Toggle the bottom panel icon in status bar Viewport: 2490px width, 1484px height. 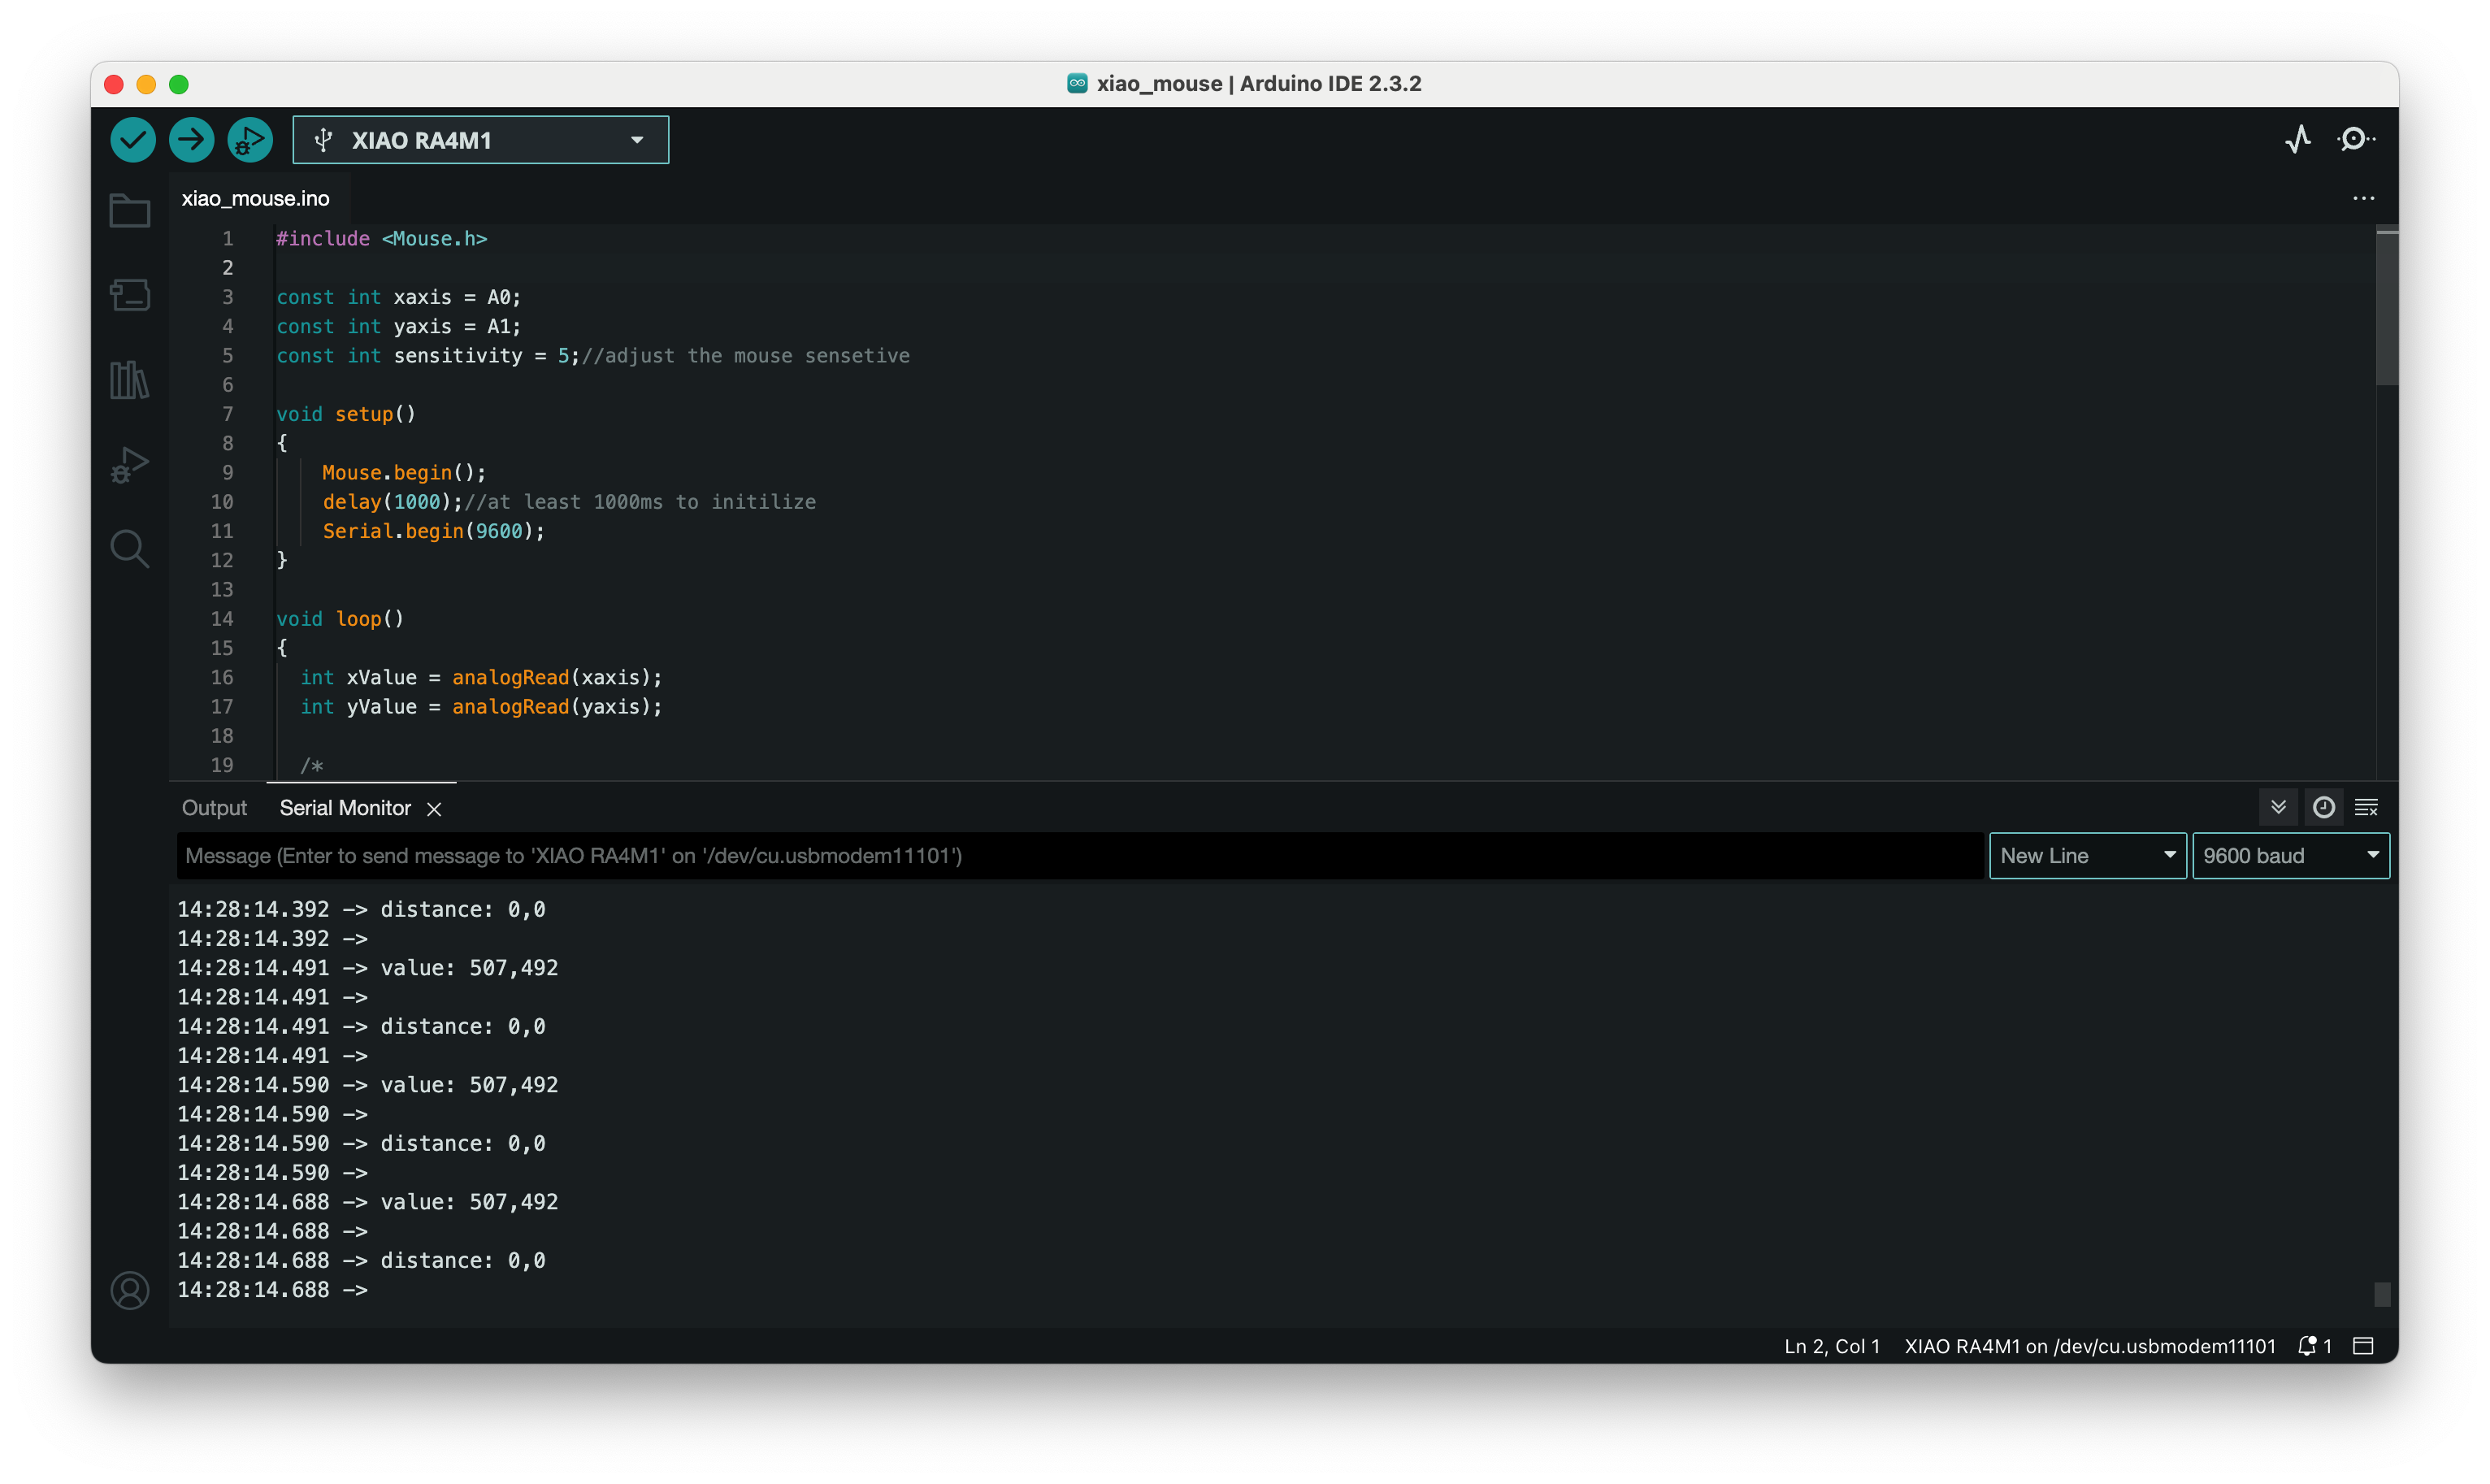point(2363,1346)
